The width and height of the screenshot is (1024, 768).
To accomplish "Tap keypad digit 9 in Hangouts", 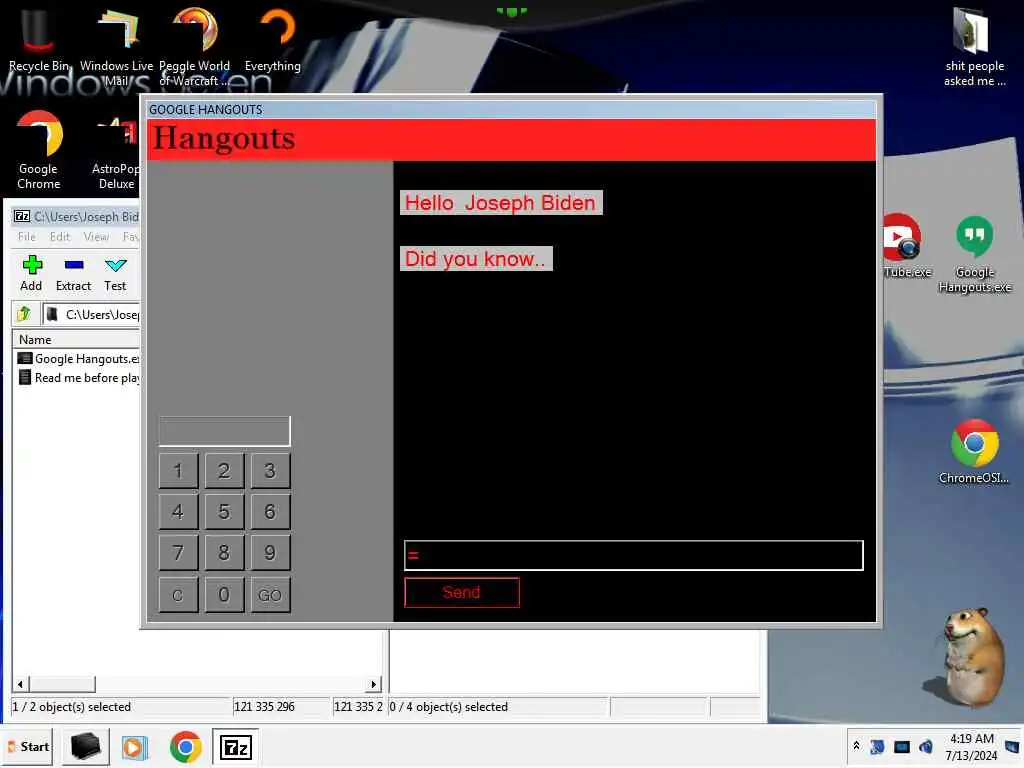I will click(270, 553).
